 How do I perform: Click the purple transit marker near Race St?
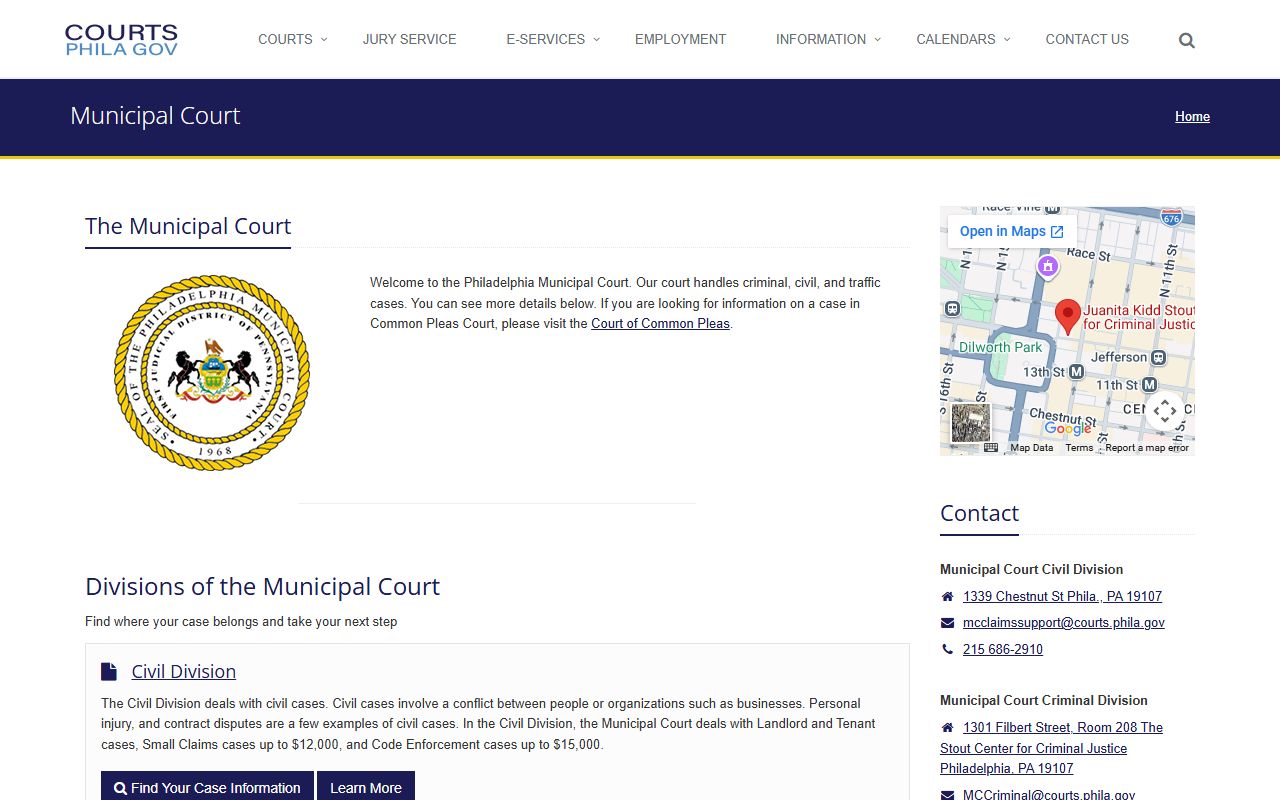coord(1047,266)
